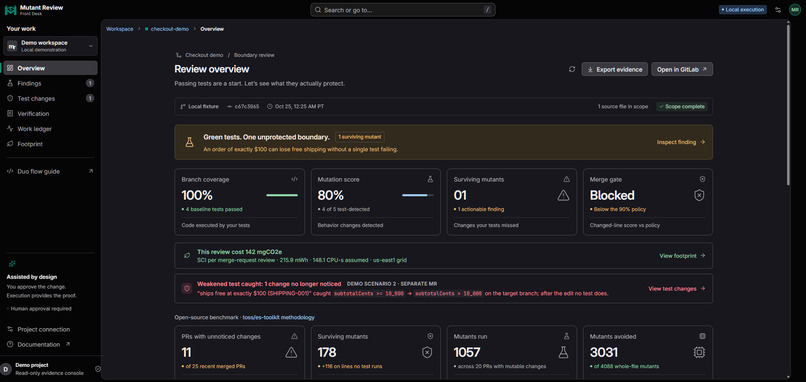Click the Local execution badge
The width and height of the screenshot is (806, 382).
pyautogui.click(x=743, y=10)
